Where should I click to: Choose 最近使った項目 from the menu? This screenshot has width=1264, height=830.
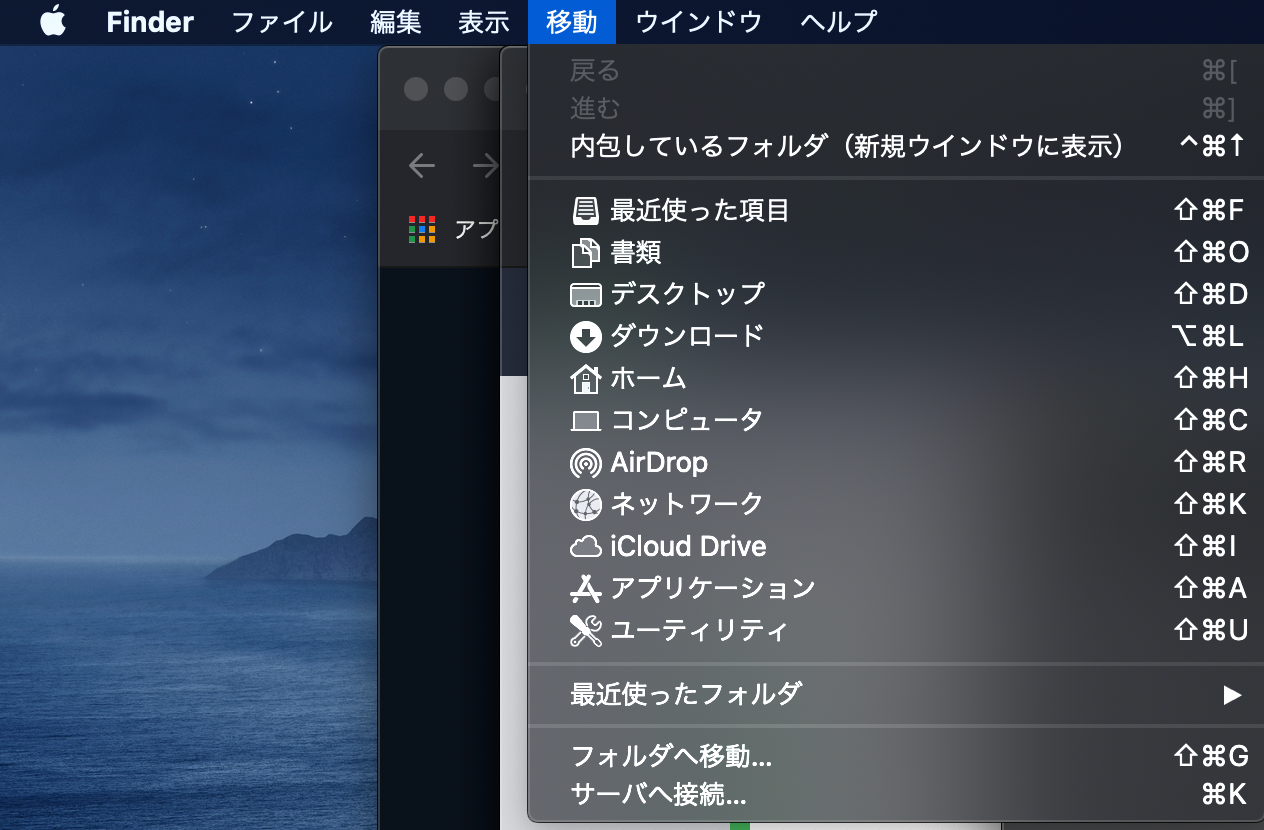pos(896,211)
